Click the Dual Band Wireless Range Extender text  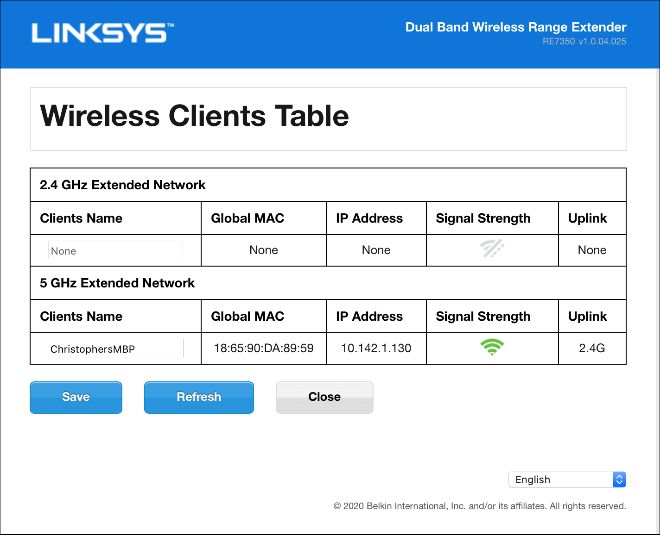click(516, 27)
